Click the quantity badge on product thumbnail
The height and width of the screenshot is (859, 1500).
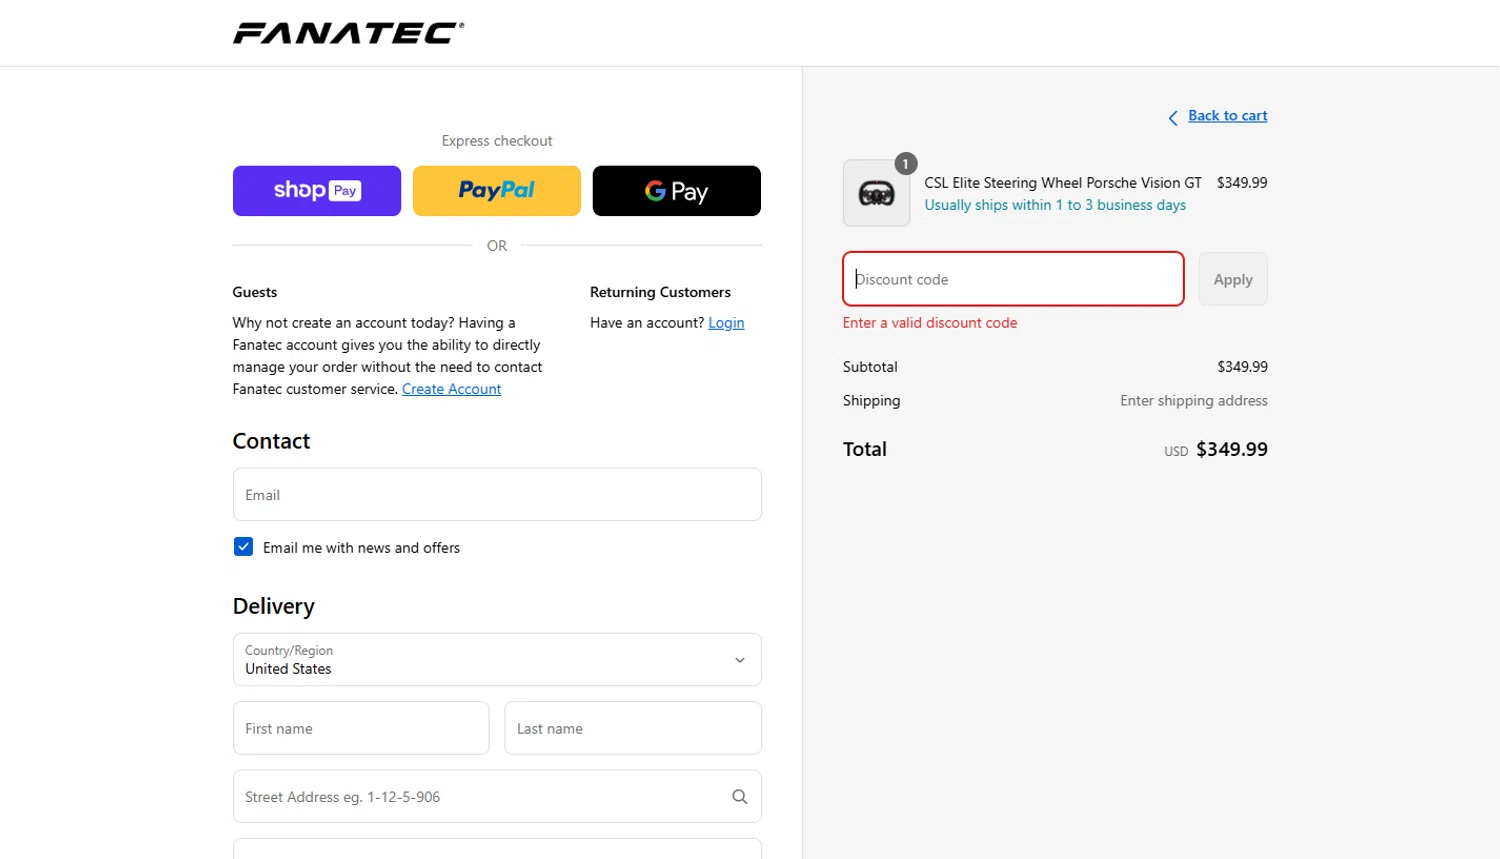(906, 164)
